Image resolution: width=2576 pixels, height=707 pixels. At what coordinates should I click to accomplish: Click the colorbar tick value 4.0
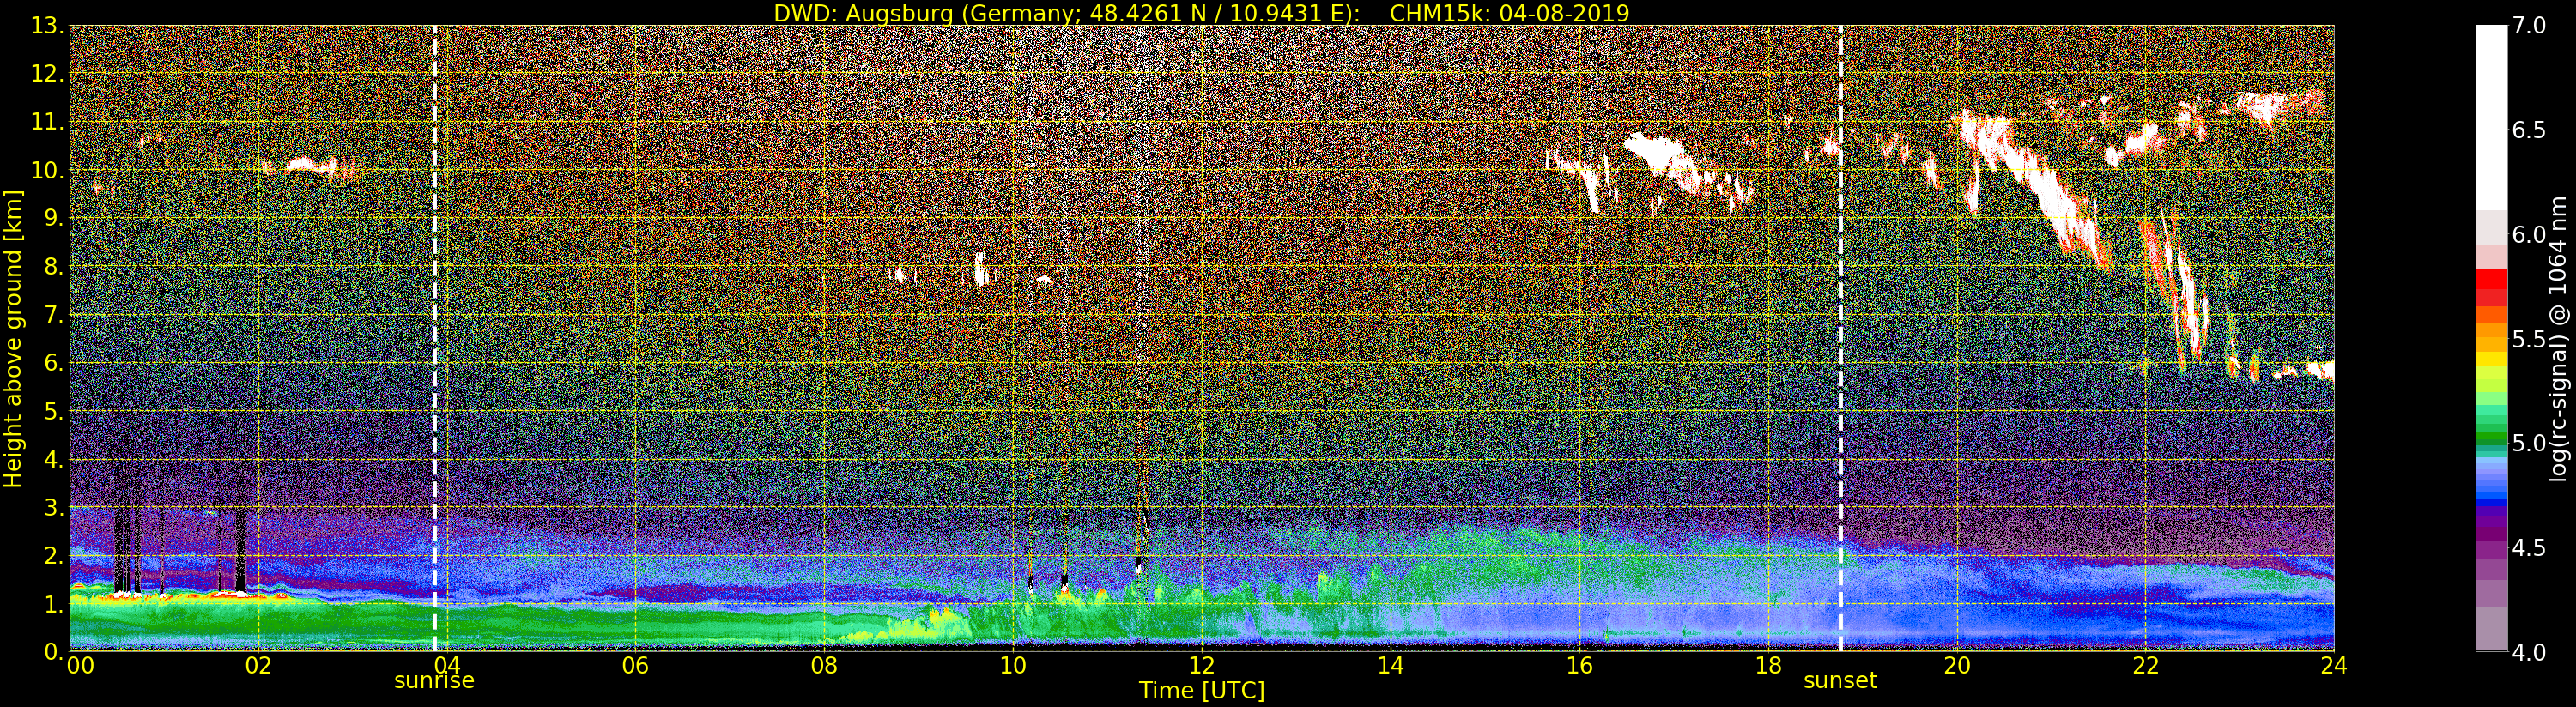(x=2529, y=653)
